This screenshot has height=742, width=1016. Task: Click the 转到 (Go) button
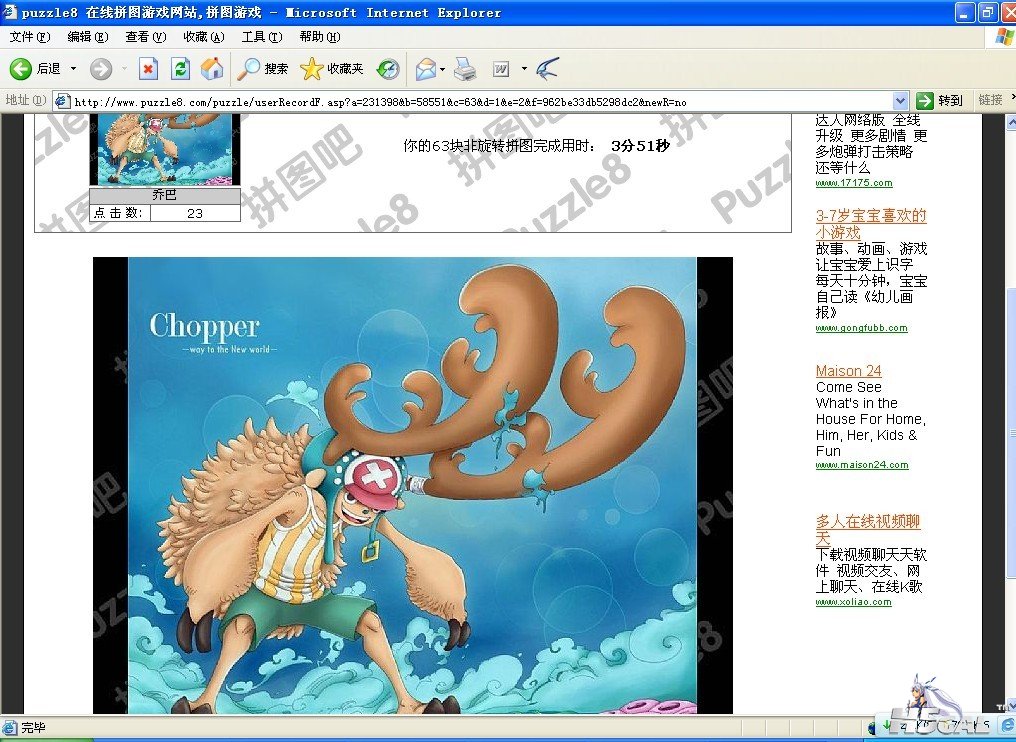[940, 101]
